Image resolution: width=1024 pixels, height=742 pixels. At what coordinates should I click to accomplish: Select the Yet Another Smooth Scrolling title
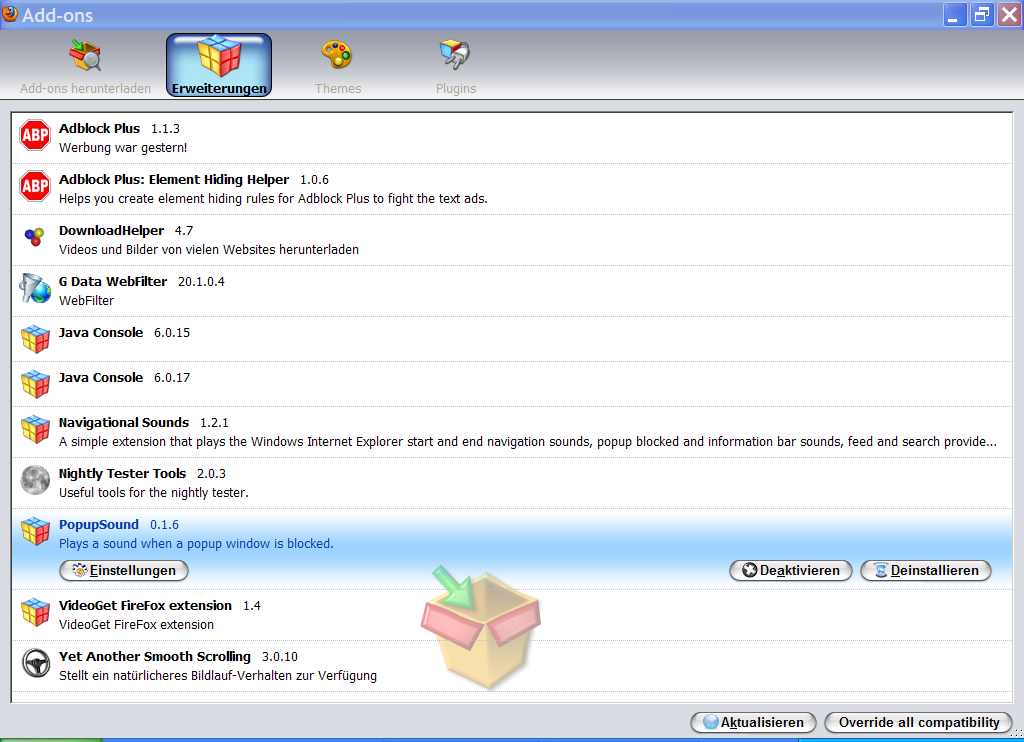tap(155, 656)
